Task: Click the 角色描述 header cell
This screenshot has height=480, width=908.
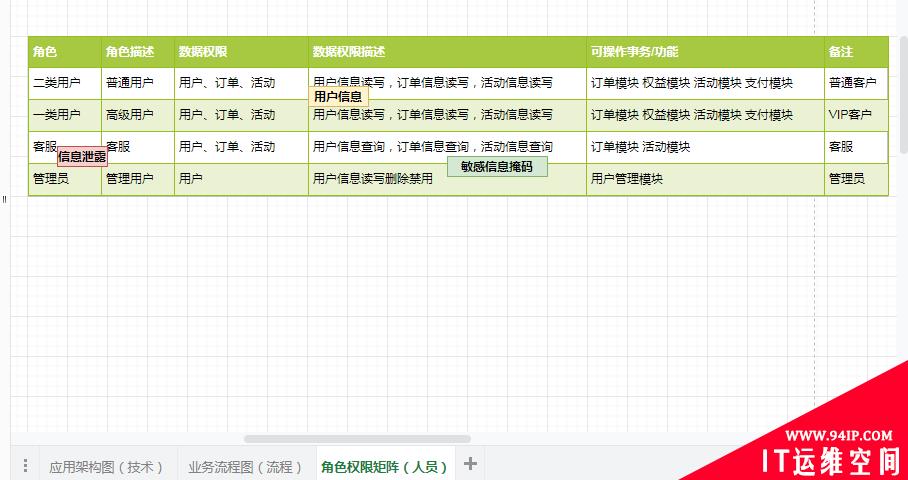Action: [x=138, y=52]
